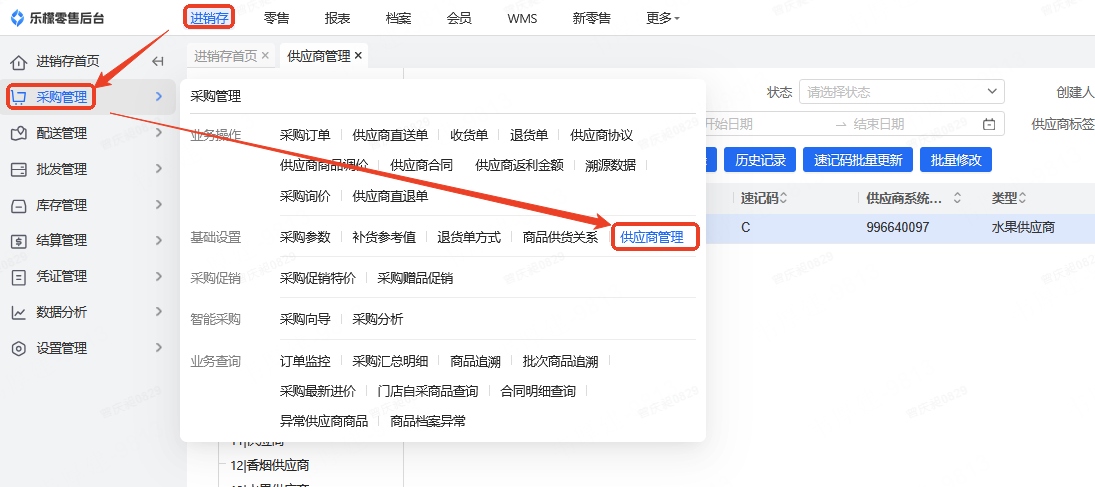This screenshot has height=487, width=1095.
Task: Open 采购订单 link
Action: coord(305,136)
